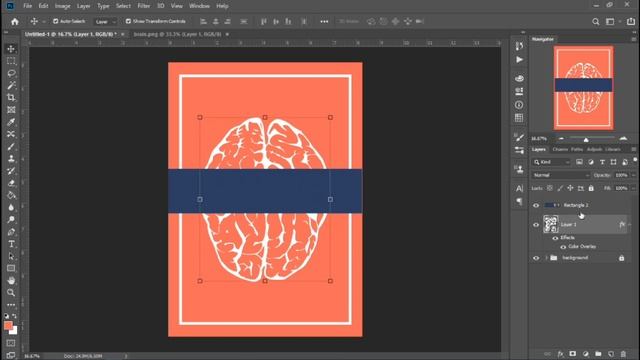The height and width of the screenshot is (360, 640).
Task: Click the Share icon at top right
Action: coord(631,22)
